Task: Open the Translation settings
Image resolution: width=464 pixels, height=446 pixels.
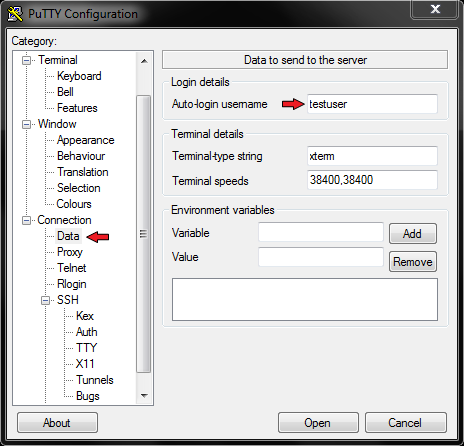Action: pos(83,172)
